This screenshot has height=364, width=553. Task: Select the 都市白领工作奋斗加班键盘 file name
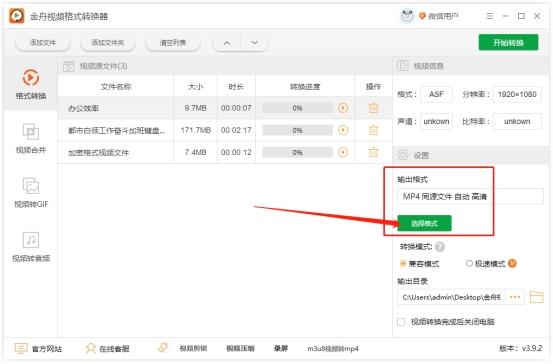pos(116,131)
